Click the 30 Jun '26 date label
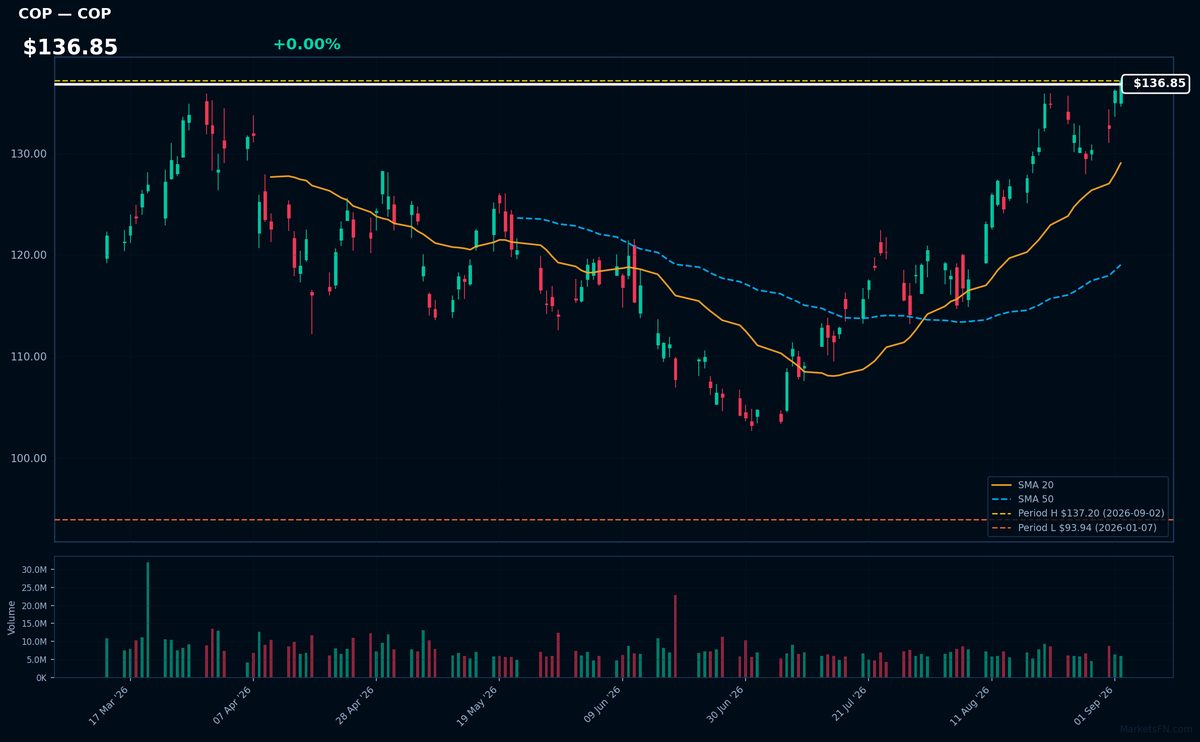The width and height of the screenshot is (1200, 742). coord(726,706)
